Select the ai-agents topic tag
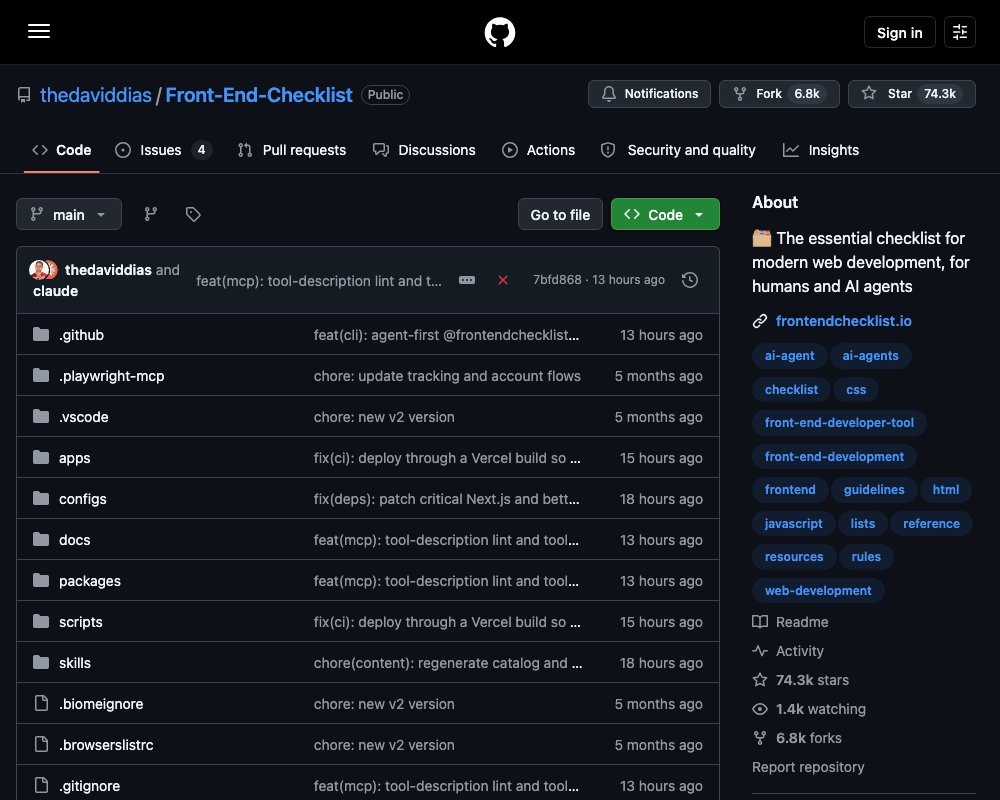The height and width of the screenshot is (800, 1000). [870, 355]
